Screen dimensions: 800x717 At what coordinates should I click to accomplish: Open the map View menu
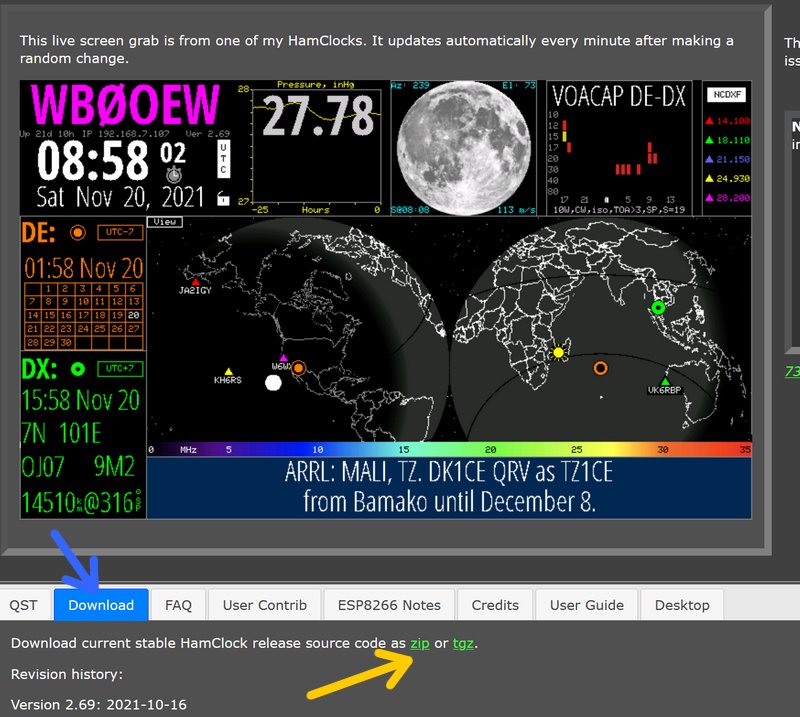165,222
